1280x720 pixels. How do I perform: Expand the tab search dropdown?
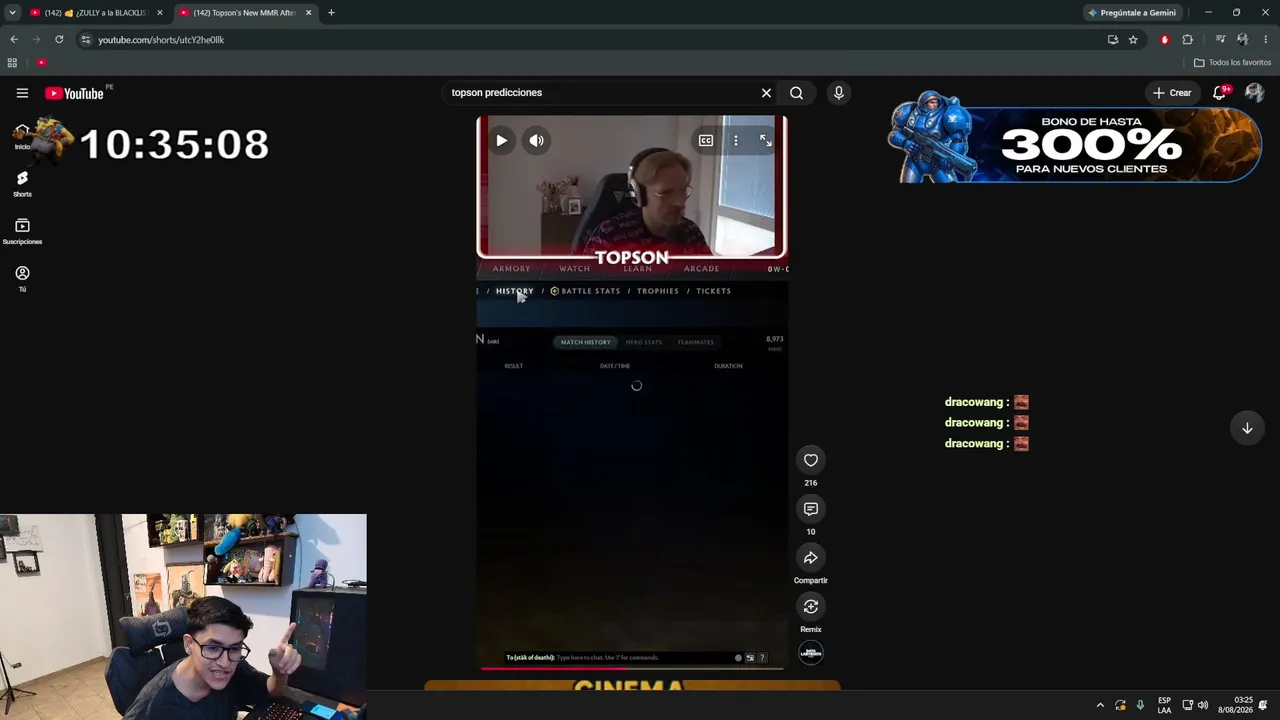12,13
